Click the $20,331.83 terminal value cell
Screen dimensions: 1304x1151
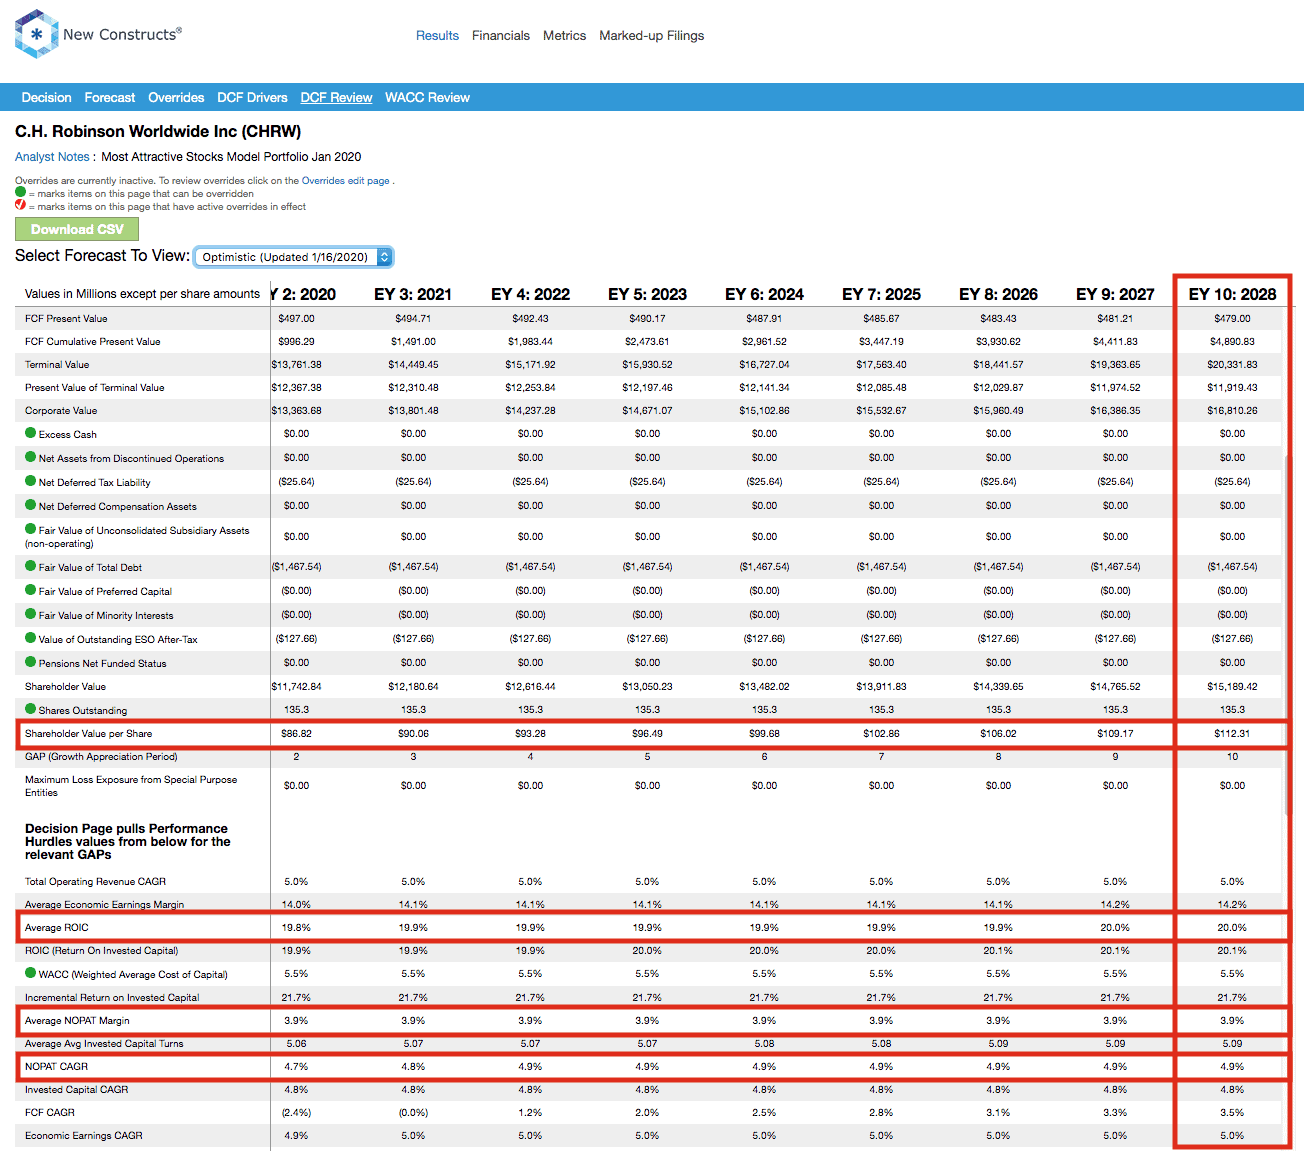tap(1232, 364)
